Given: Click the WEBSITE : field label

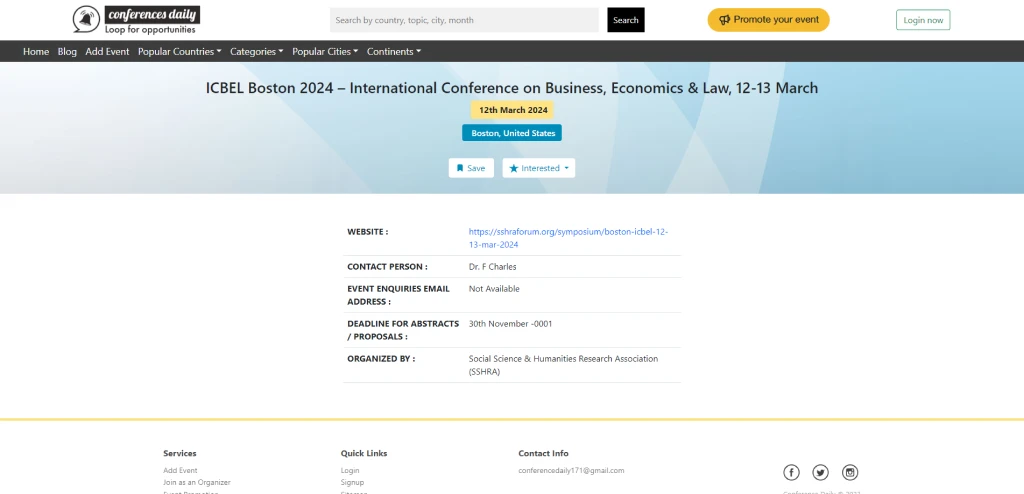Looking at the screenshot, I should [368, 231].
